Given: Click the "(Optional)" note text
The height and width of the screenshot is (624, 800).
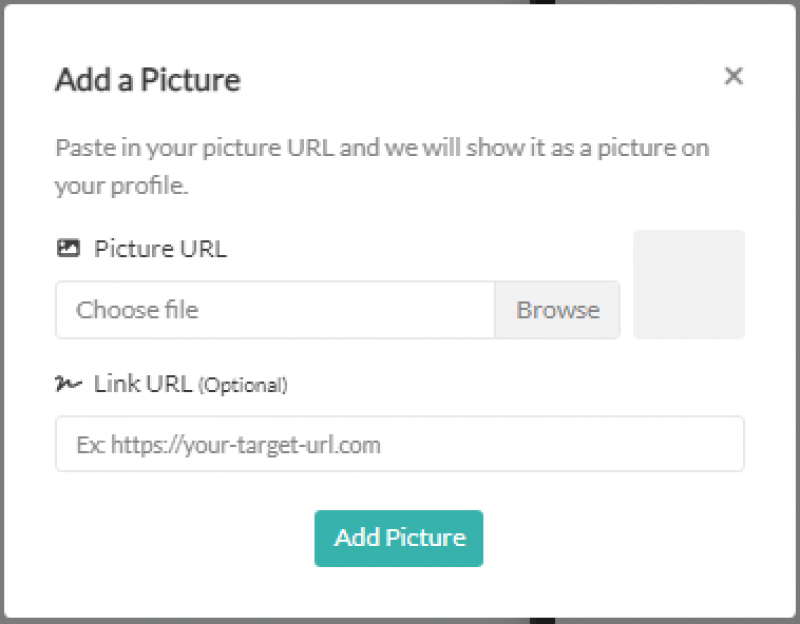Looking at the screenshot, I should tap(243, 385).
